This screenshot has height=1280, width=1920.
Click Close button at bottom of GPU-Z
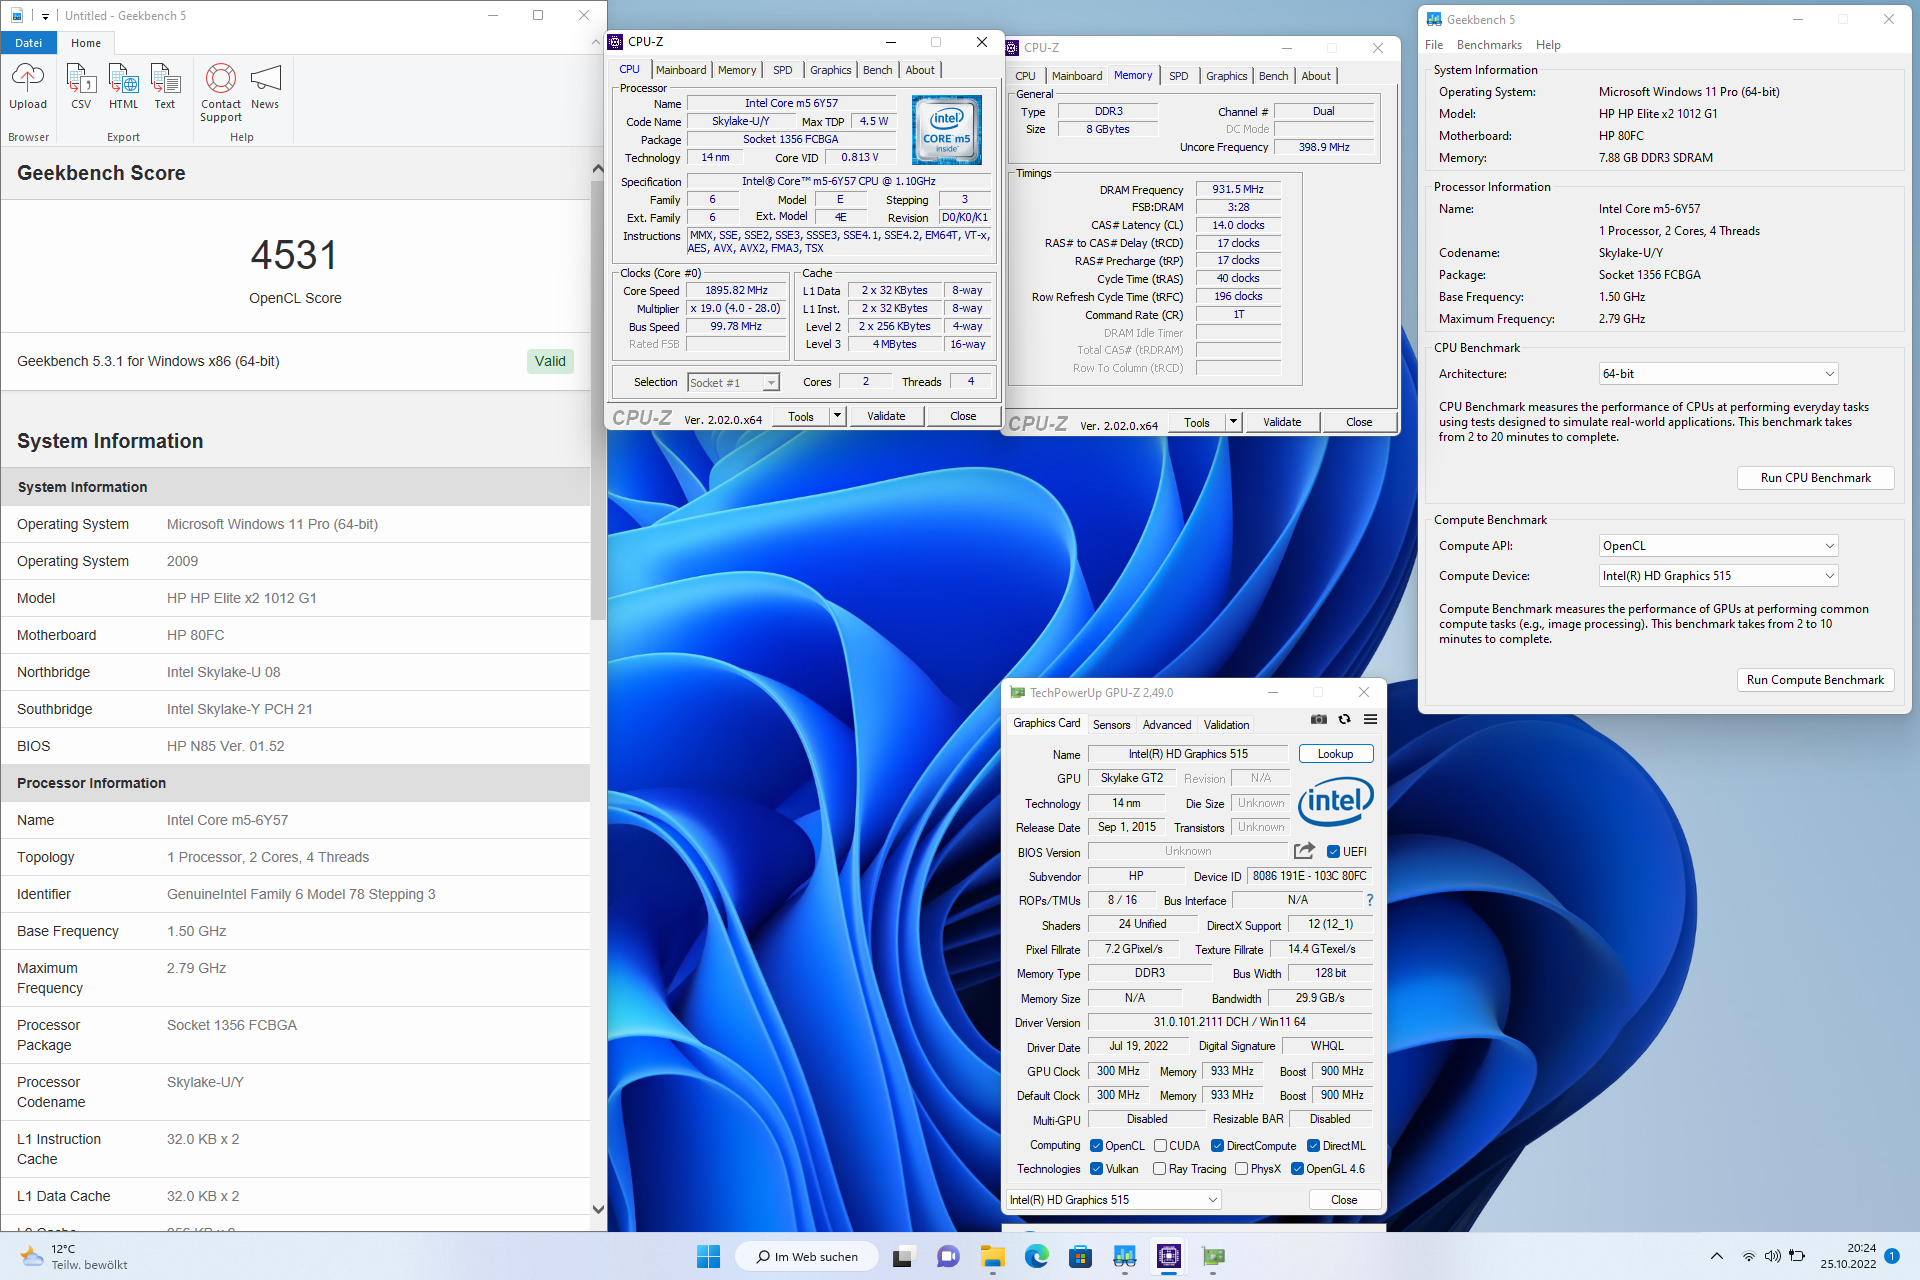pos(1344,1200)
